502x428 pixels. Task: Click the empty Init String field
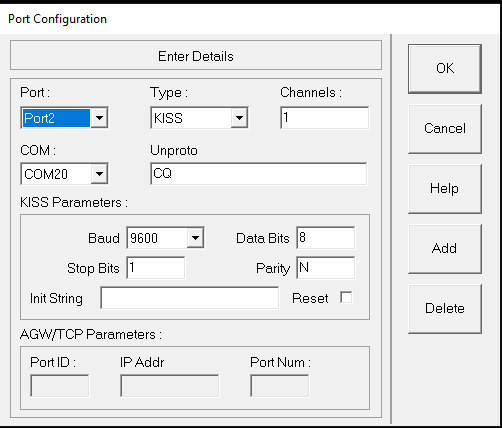tap(190, 298)
